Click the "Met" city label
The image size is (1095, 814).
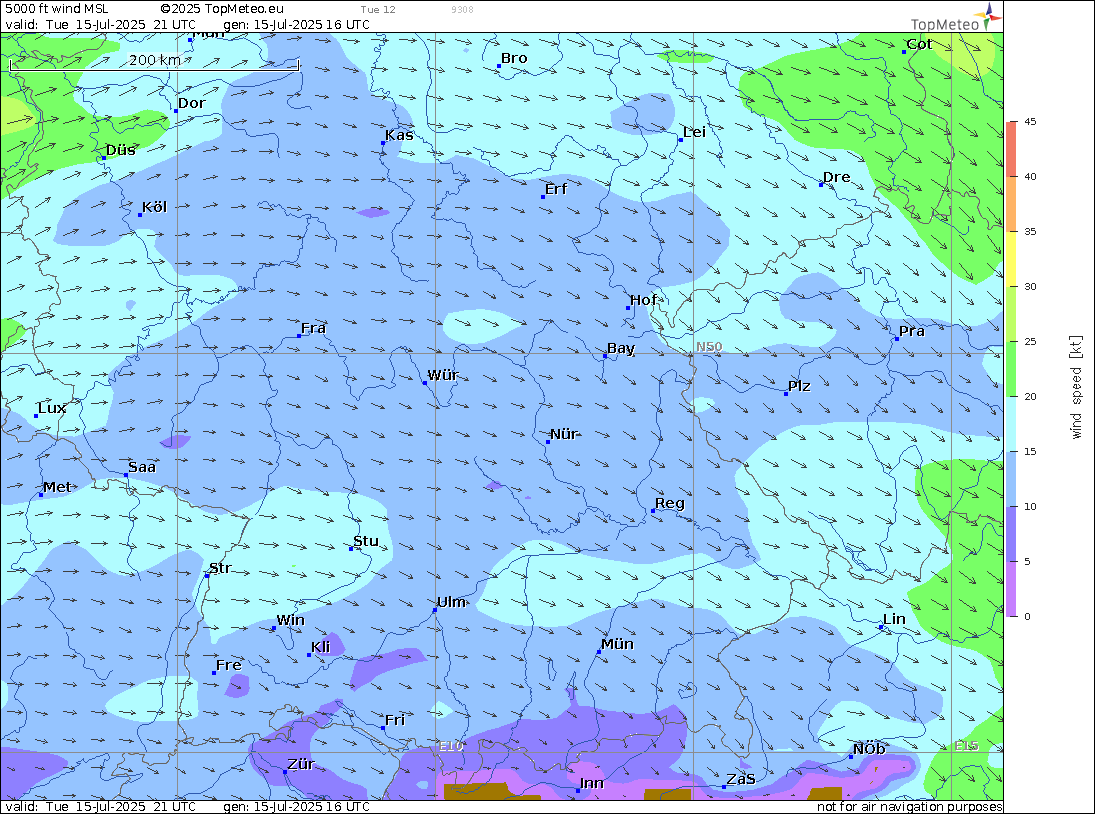(57, 487)
